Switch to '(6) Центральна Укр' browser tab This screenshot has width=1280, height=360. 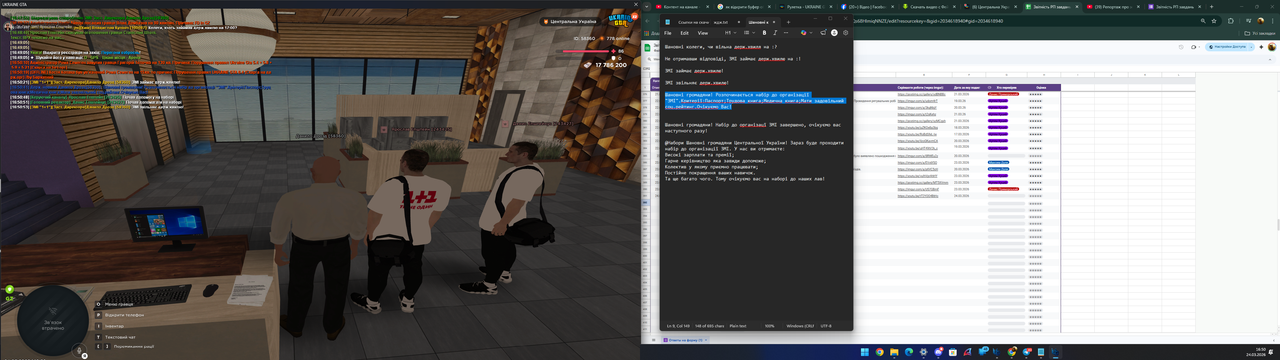(x=990, y=6)
